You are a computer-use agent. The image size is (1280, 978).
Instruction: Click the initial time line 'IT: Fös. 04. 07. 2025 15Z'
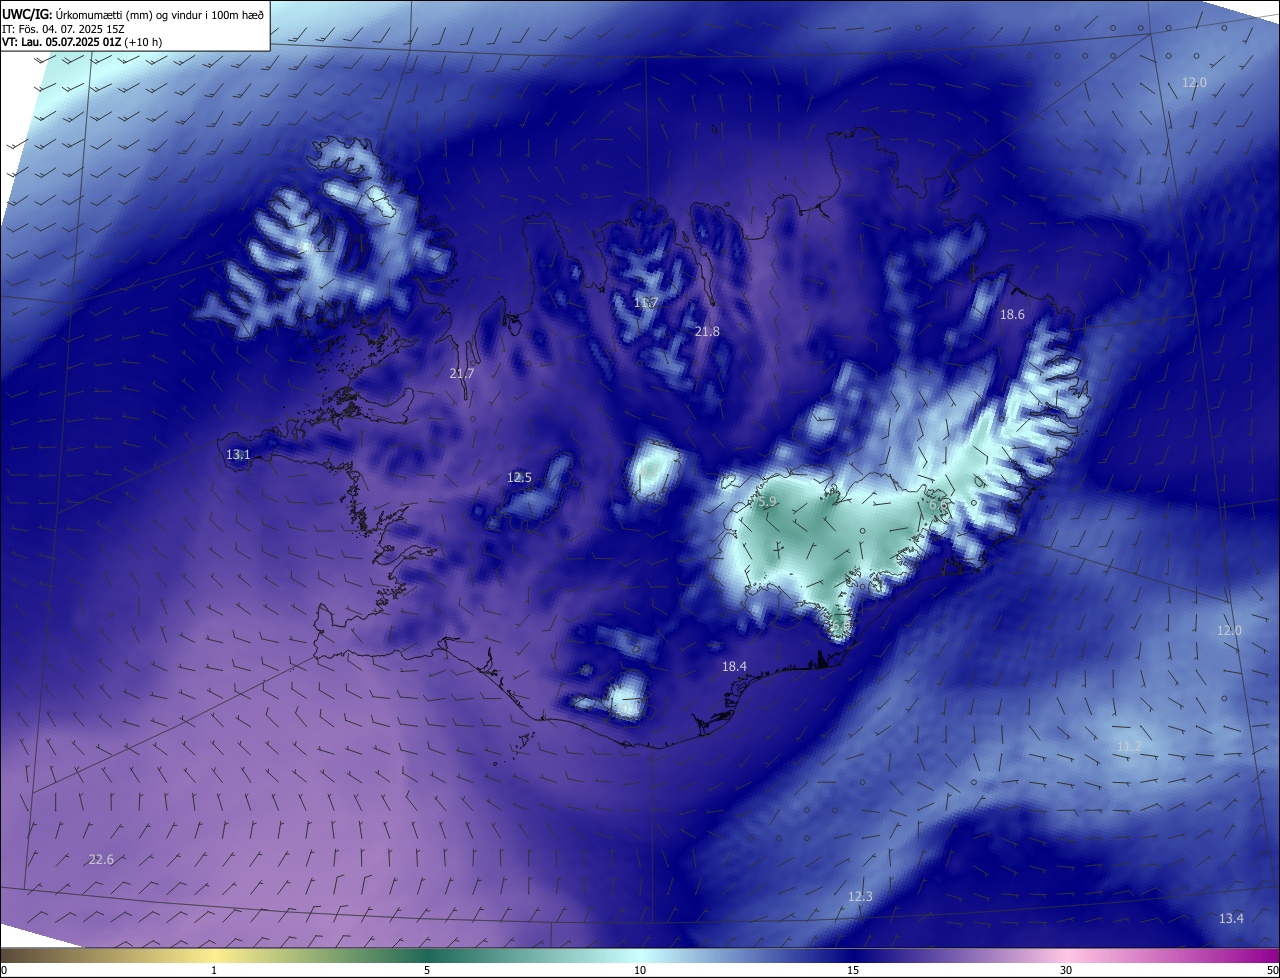(x=62, y=29)
